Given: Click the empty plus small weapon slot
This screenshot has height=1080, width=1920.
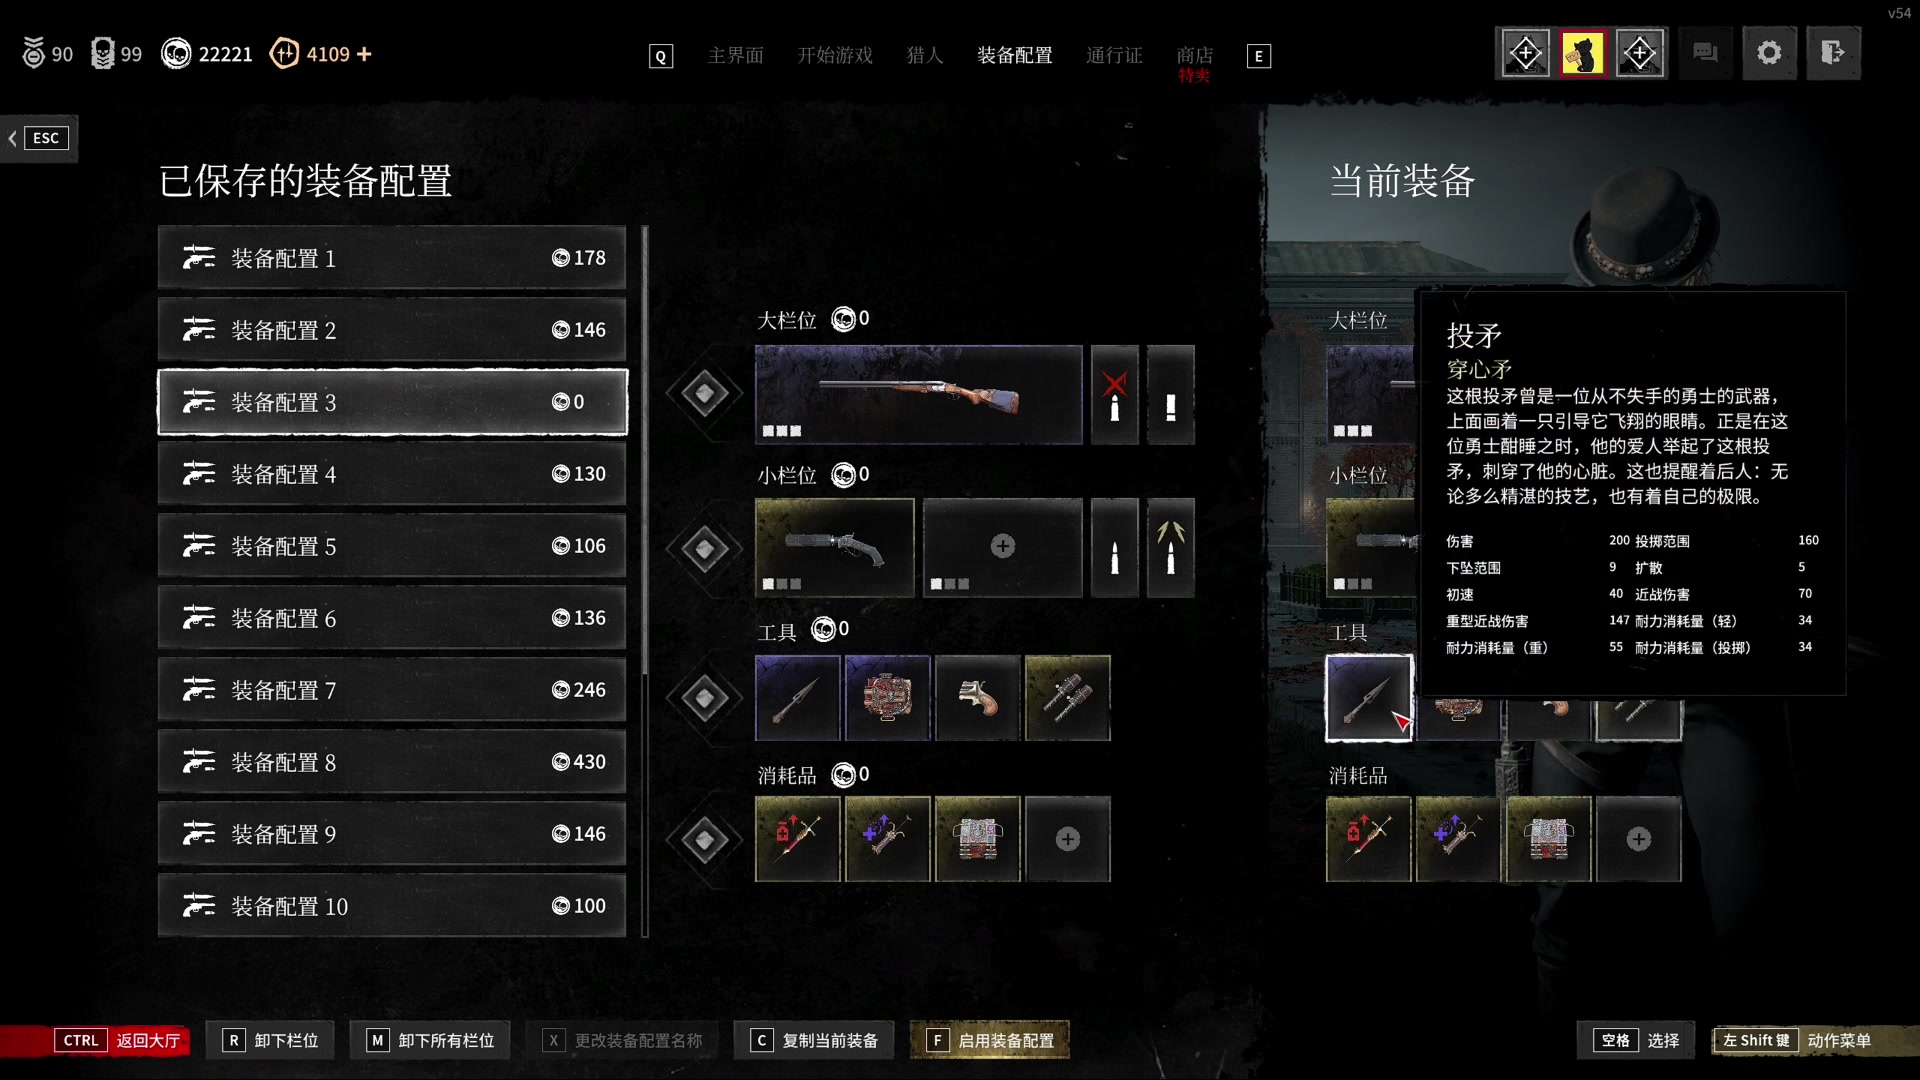Looking at the screenshot, I should (x=1002, y=547).
